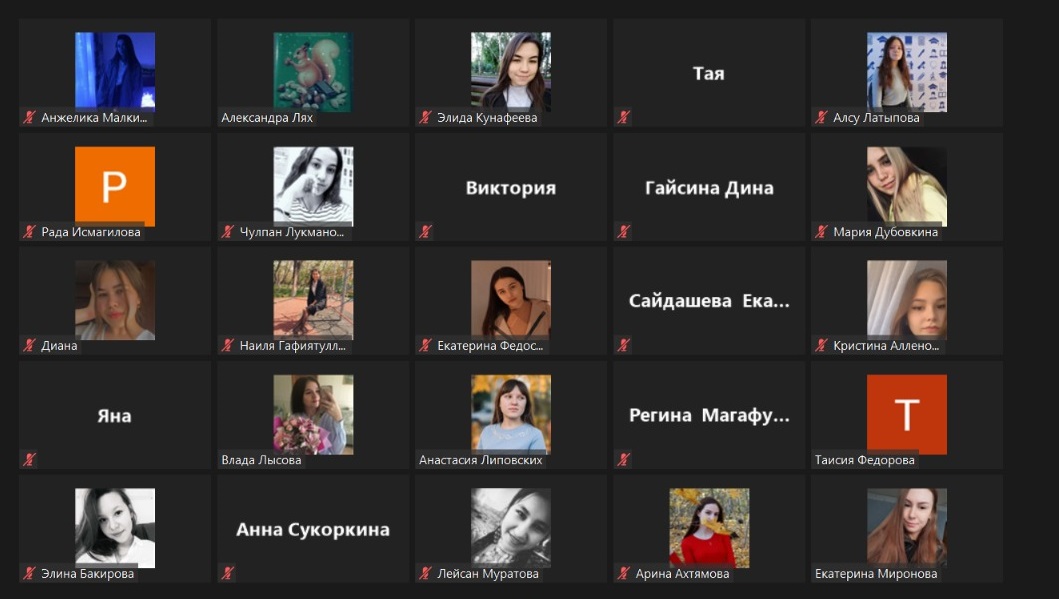Click muted mic icon on Гайсина Дина tile
Screen dimensions: 1059x599
pyautogui.click(x=623, y=232)
